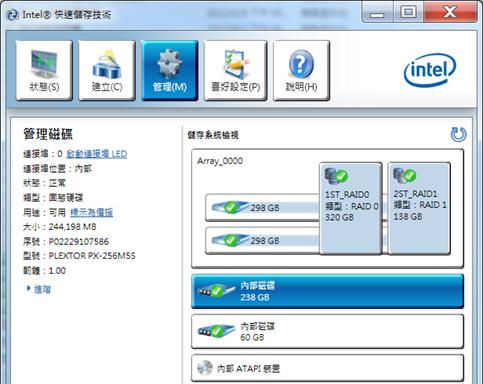Select the first 298 GB array disk
The width and height of the screenshot is (483, 384).
(x=262, y=208)
